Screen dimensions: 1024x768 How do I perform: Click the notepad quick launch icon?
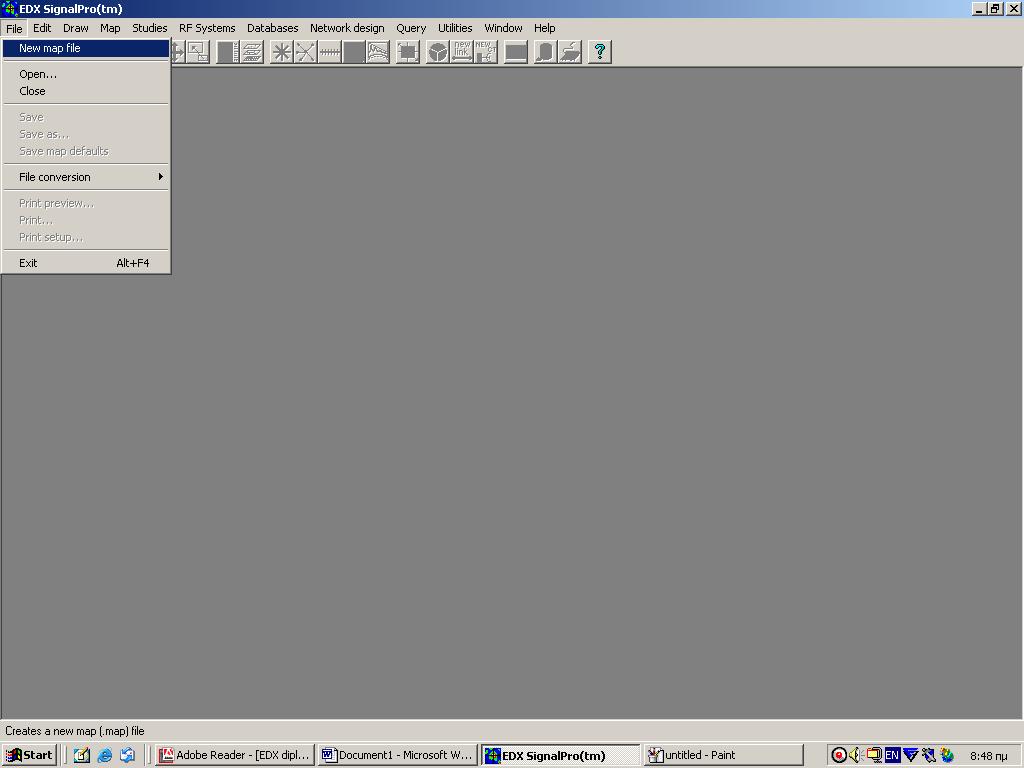(82, 755)
